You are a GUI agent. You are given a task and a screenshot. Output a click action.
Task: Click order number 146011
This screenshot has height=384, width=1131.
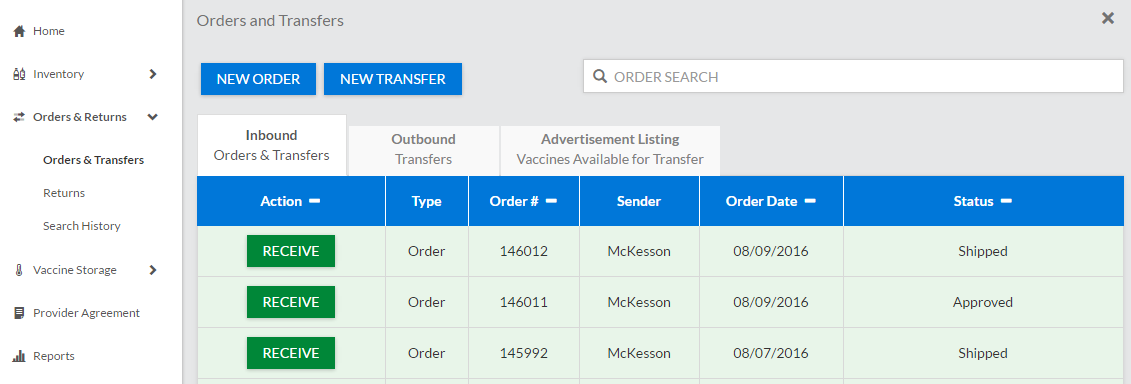(524, 302)
